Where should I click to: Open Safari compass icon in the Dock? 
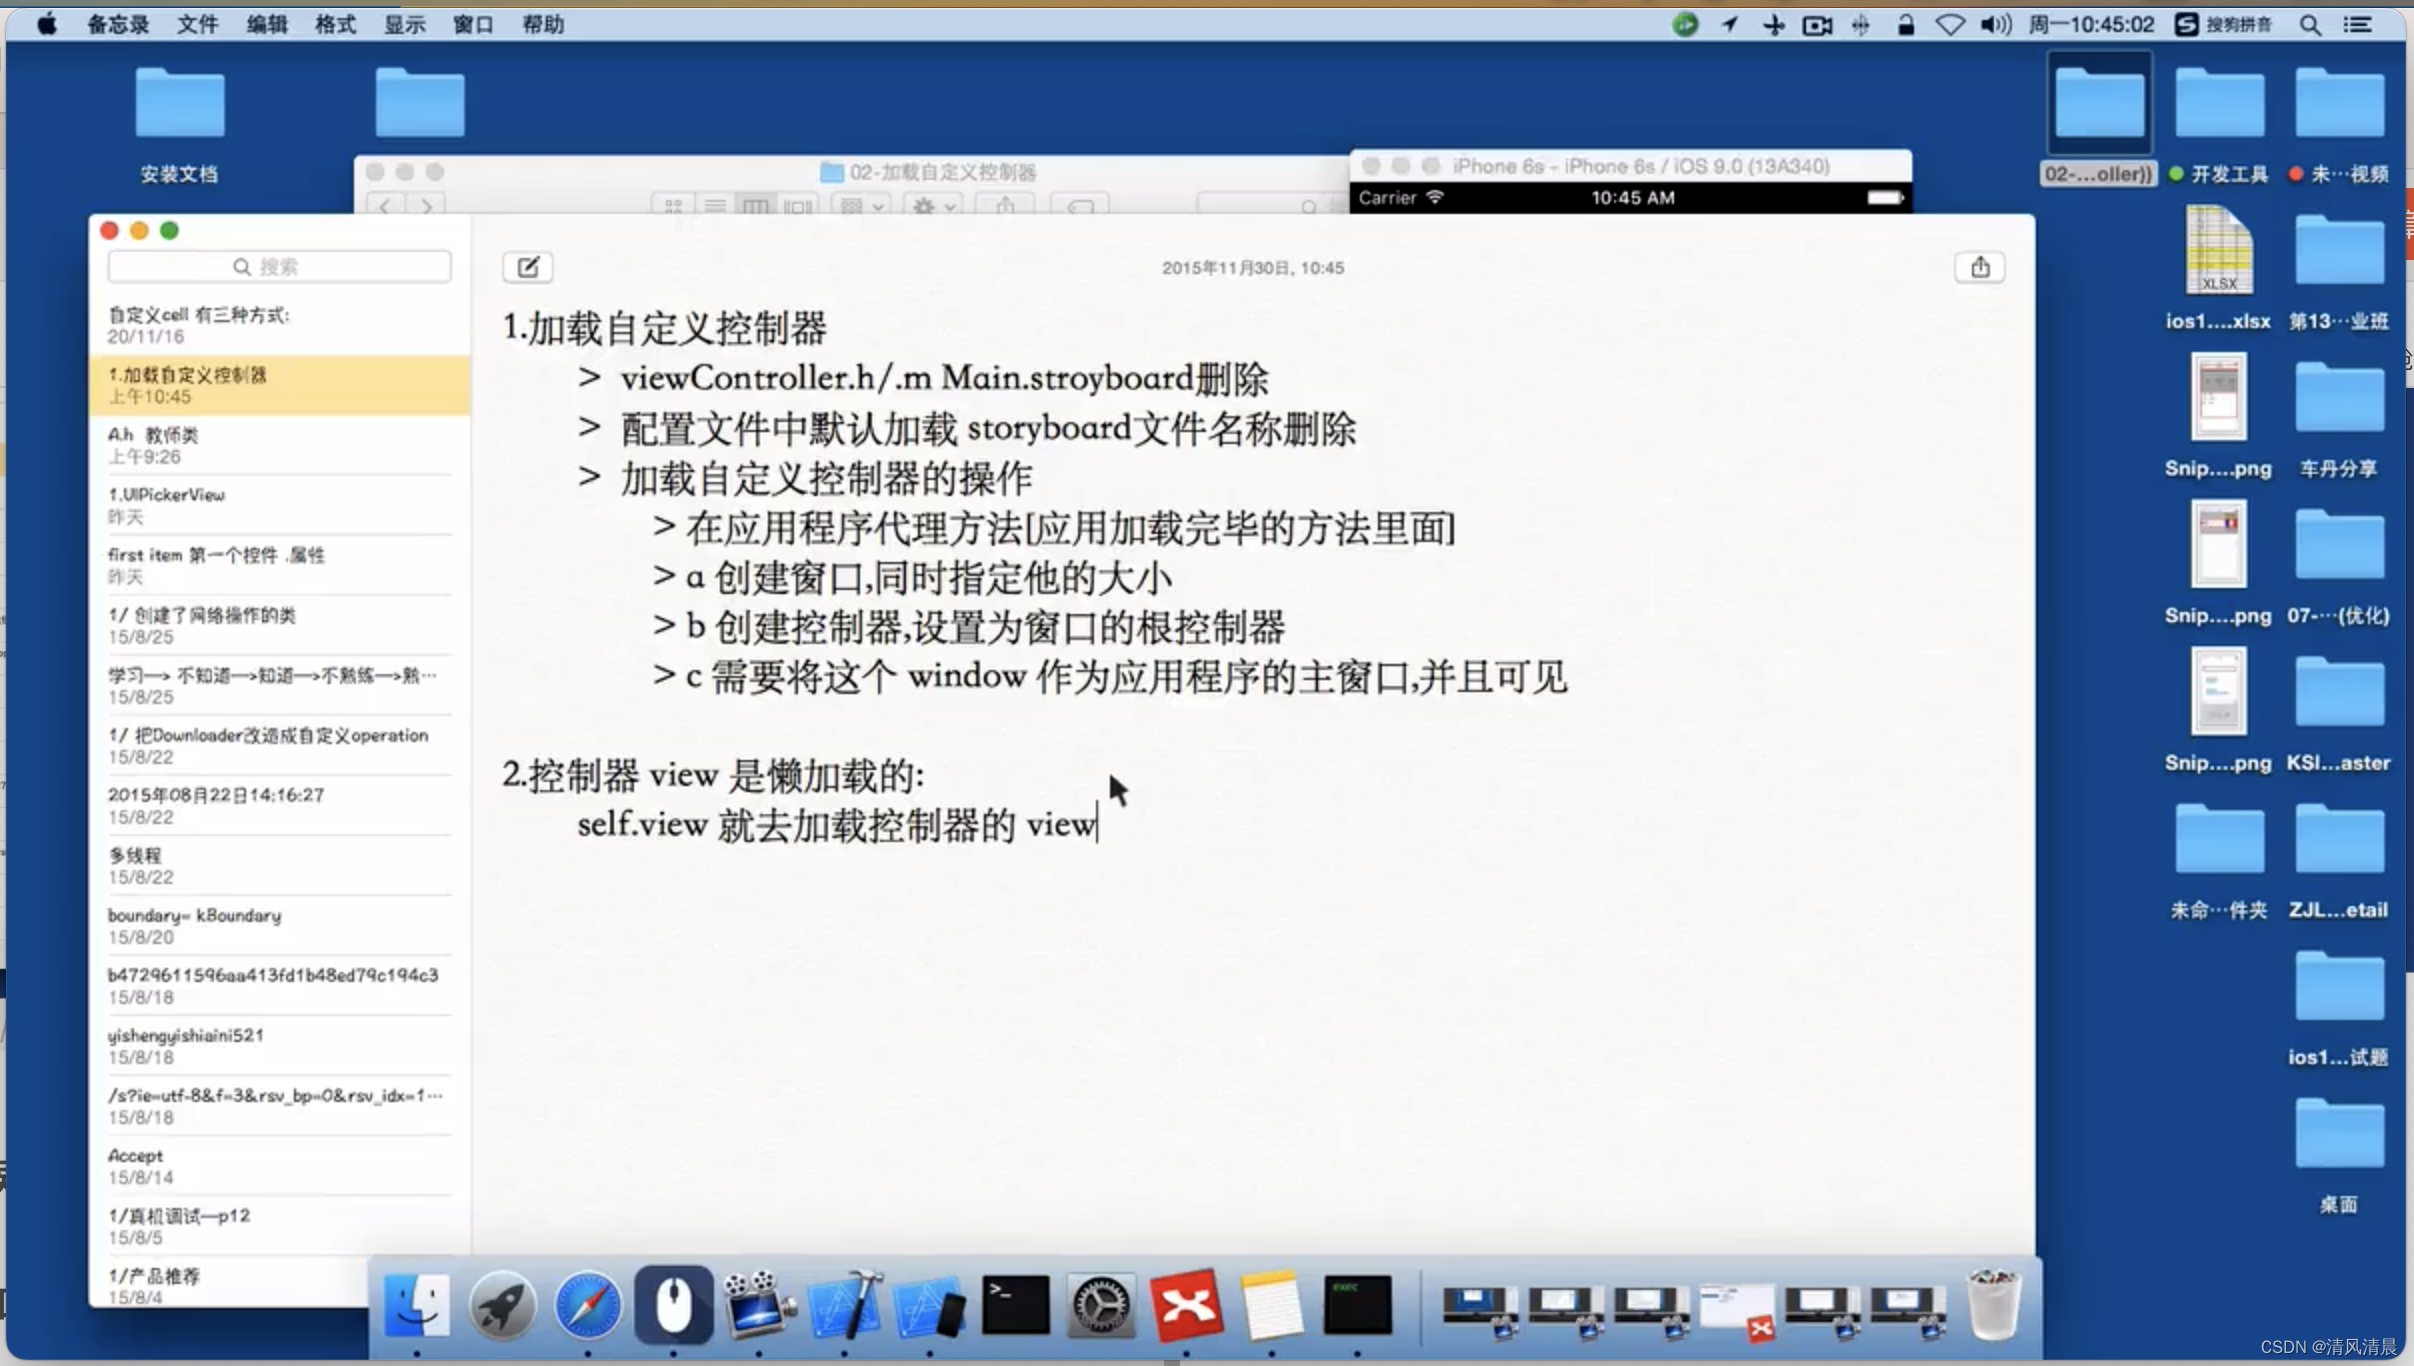[588, 1305]
